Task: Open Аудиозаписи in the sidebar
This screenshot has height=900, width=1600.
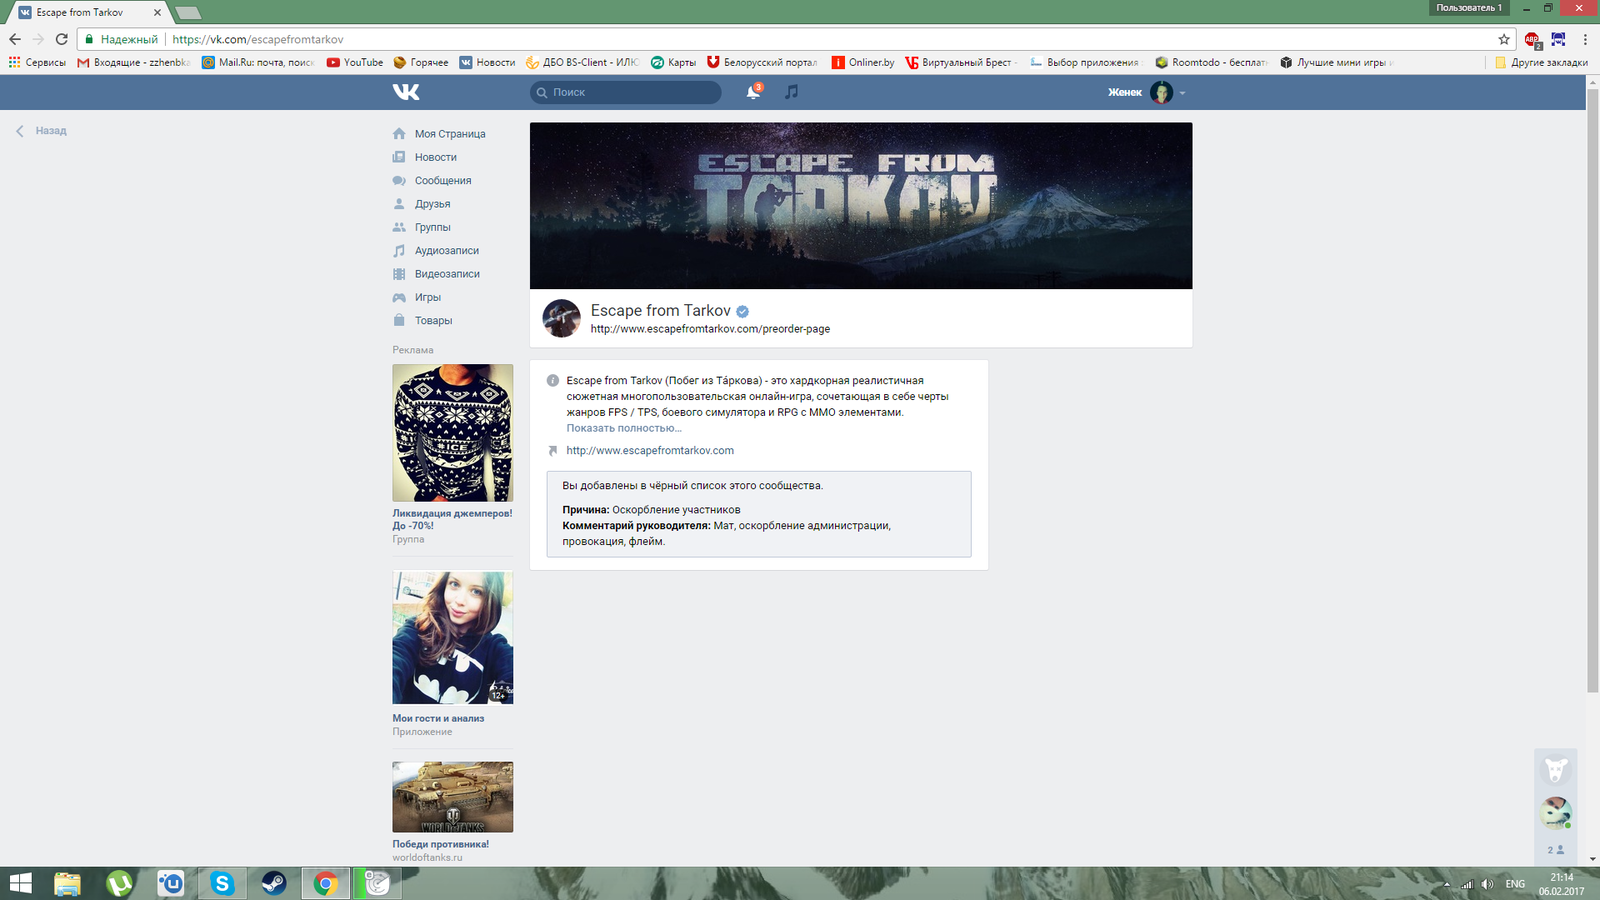Action: tap(446, 251)
